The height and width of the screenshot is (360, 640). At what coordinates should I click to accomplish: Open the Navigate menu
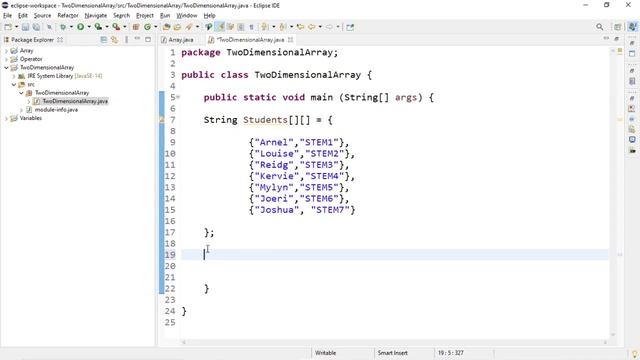pyautogui.click(x=96, y=16)
